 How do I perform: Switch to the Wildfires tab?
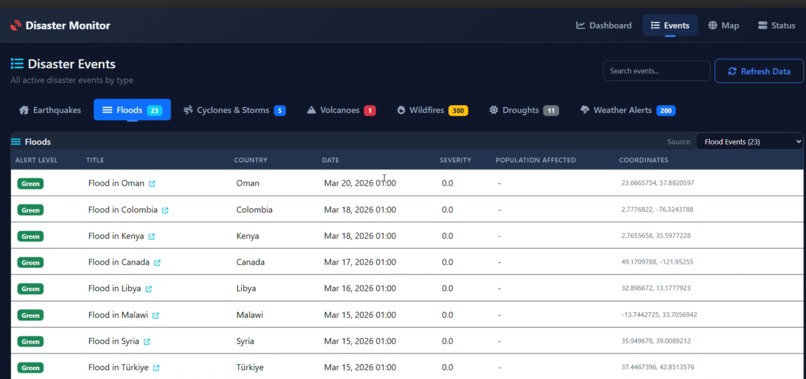(432, 110)
